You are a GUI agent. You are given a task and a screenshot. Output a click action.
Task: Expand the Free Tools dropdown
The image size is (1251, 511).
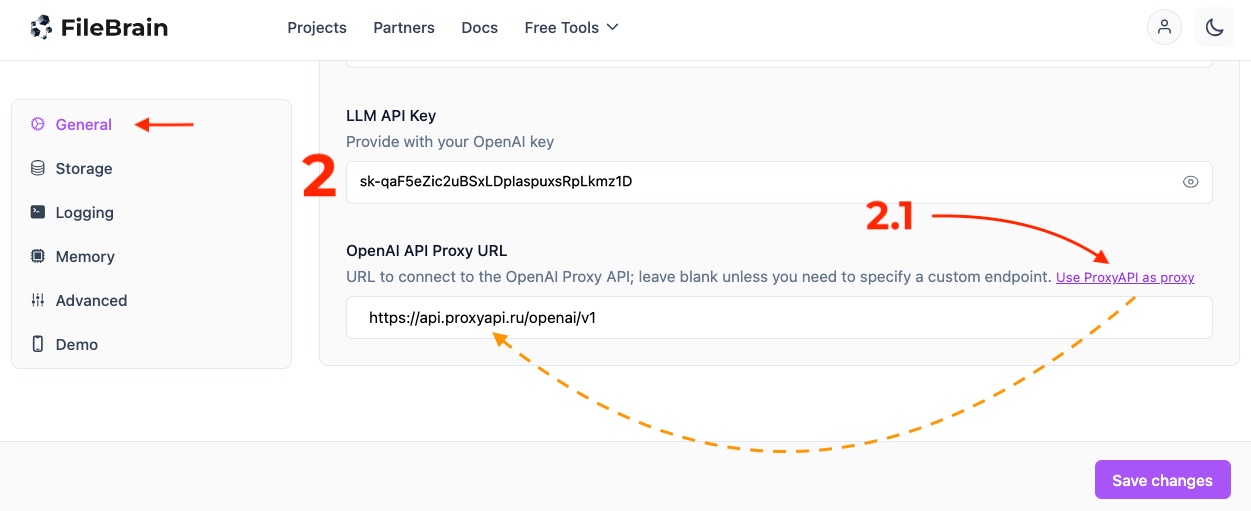click(x=571, y=28)
